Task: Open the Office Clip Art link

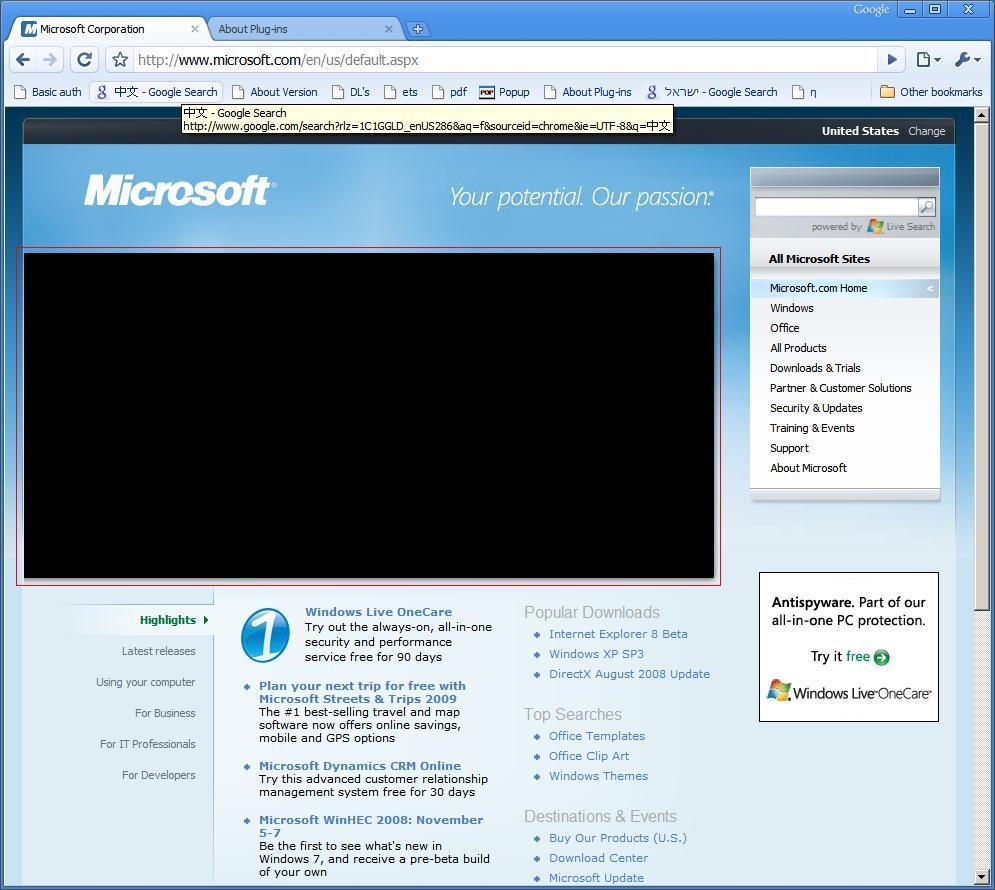Action: 589,756
